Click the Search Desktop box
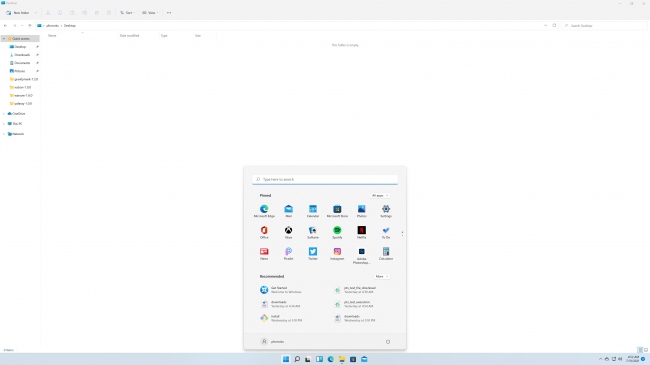The width and height of the screenshot is (650, 365). click(x=604, y=26)
